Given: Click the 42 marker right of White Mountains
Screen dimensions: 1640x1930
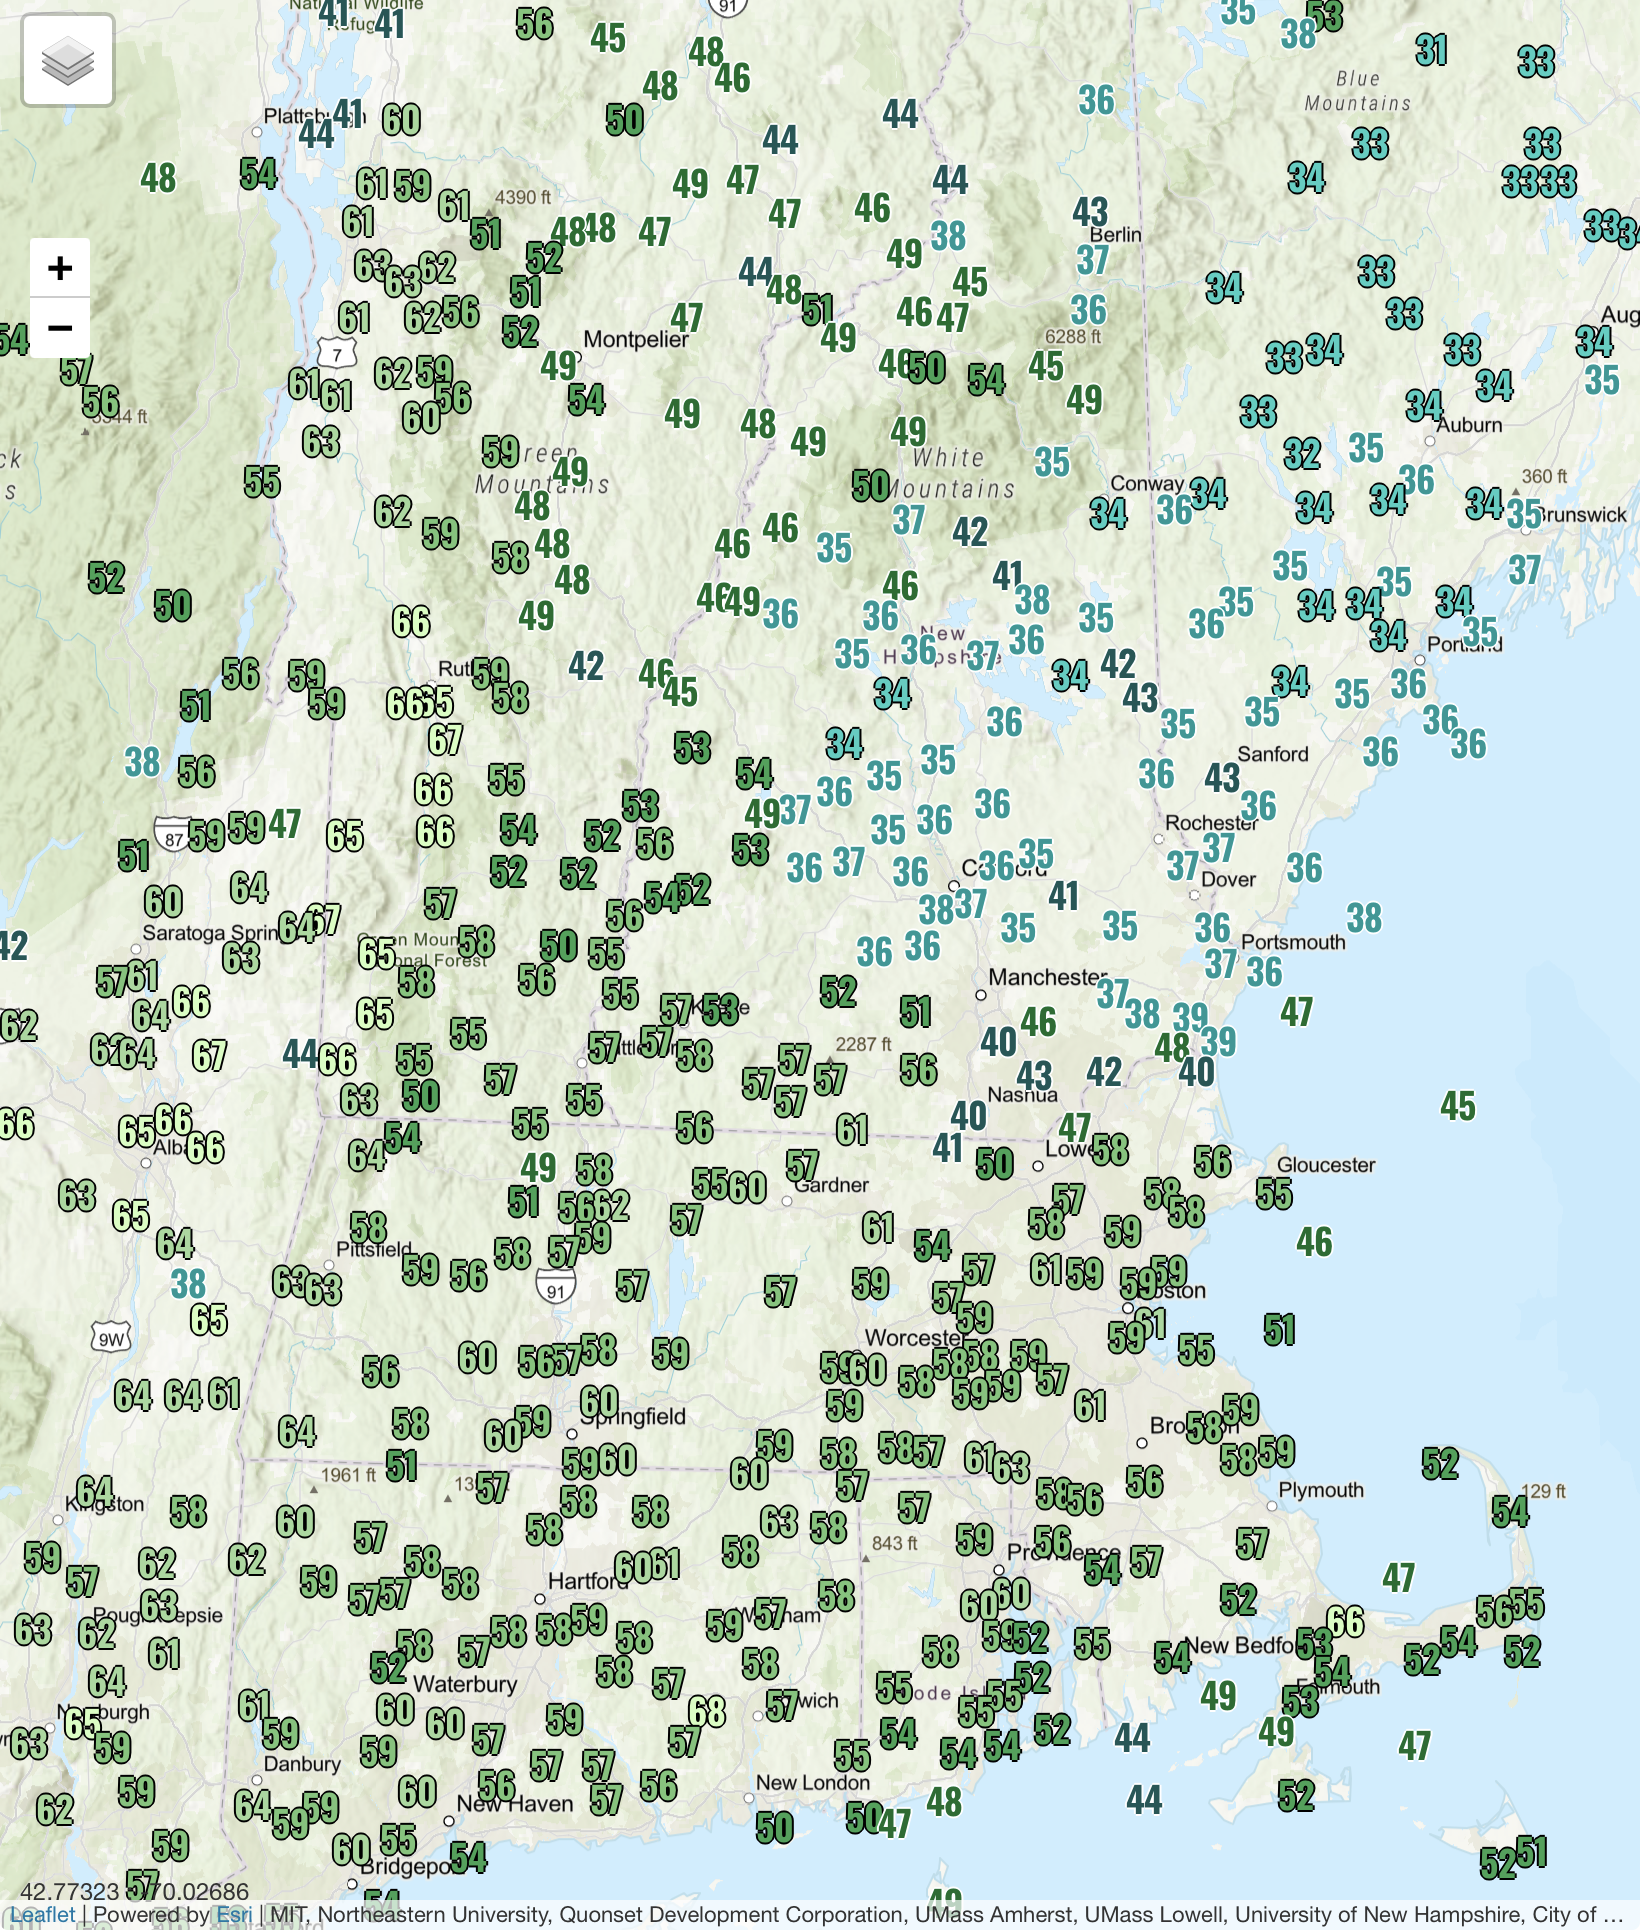Looking at the screenshot, I should (x=970, y=532).
